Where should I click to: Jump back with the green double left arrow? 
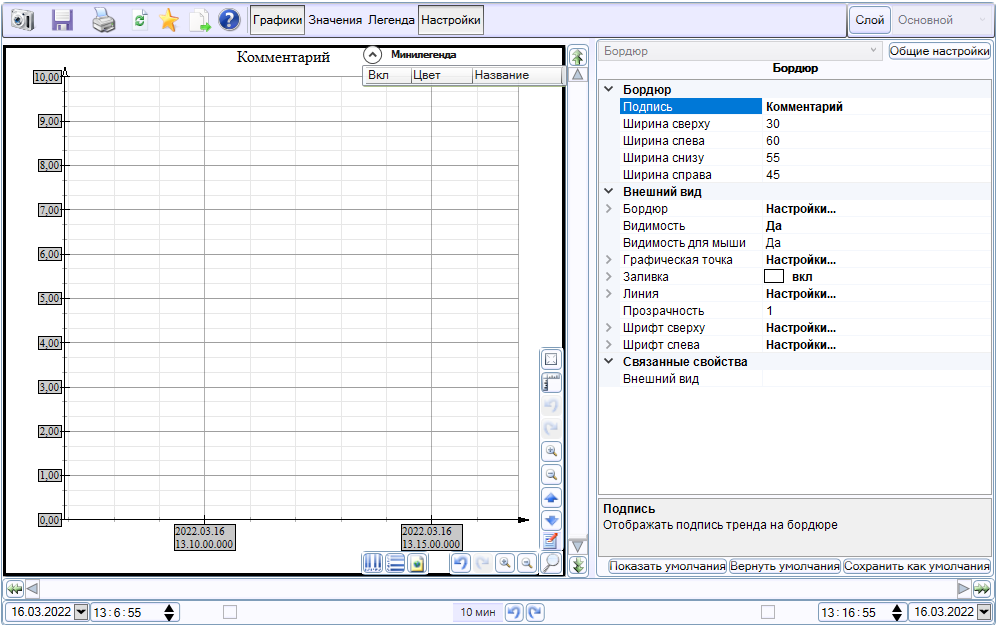[x=15, y=589]
